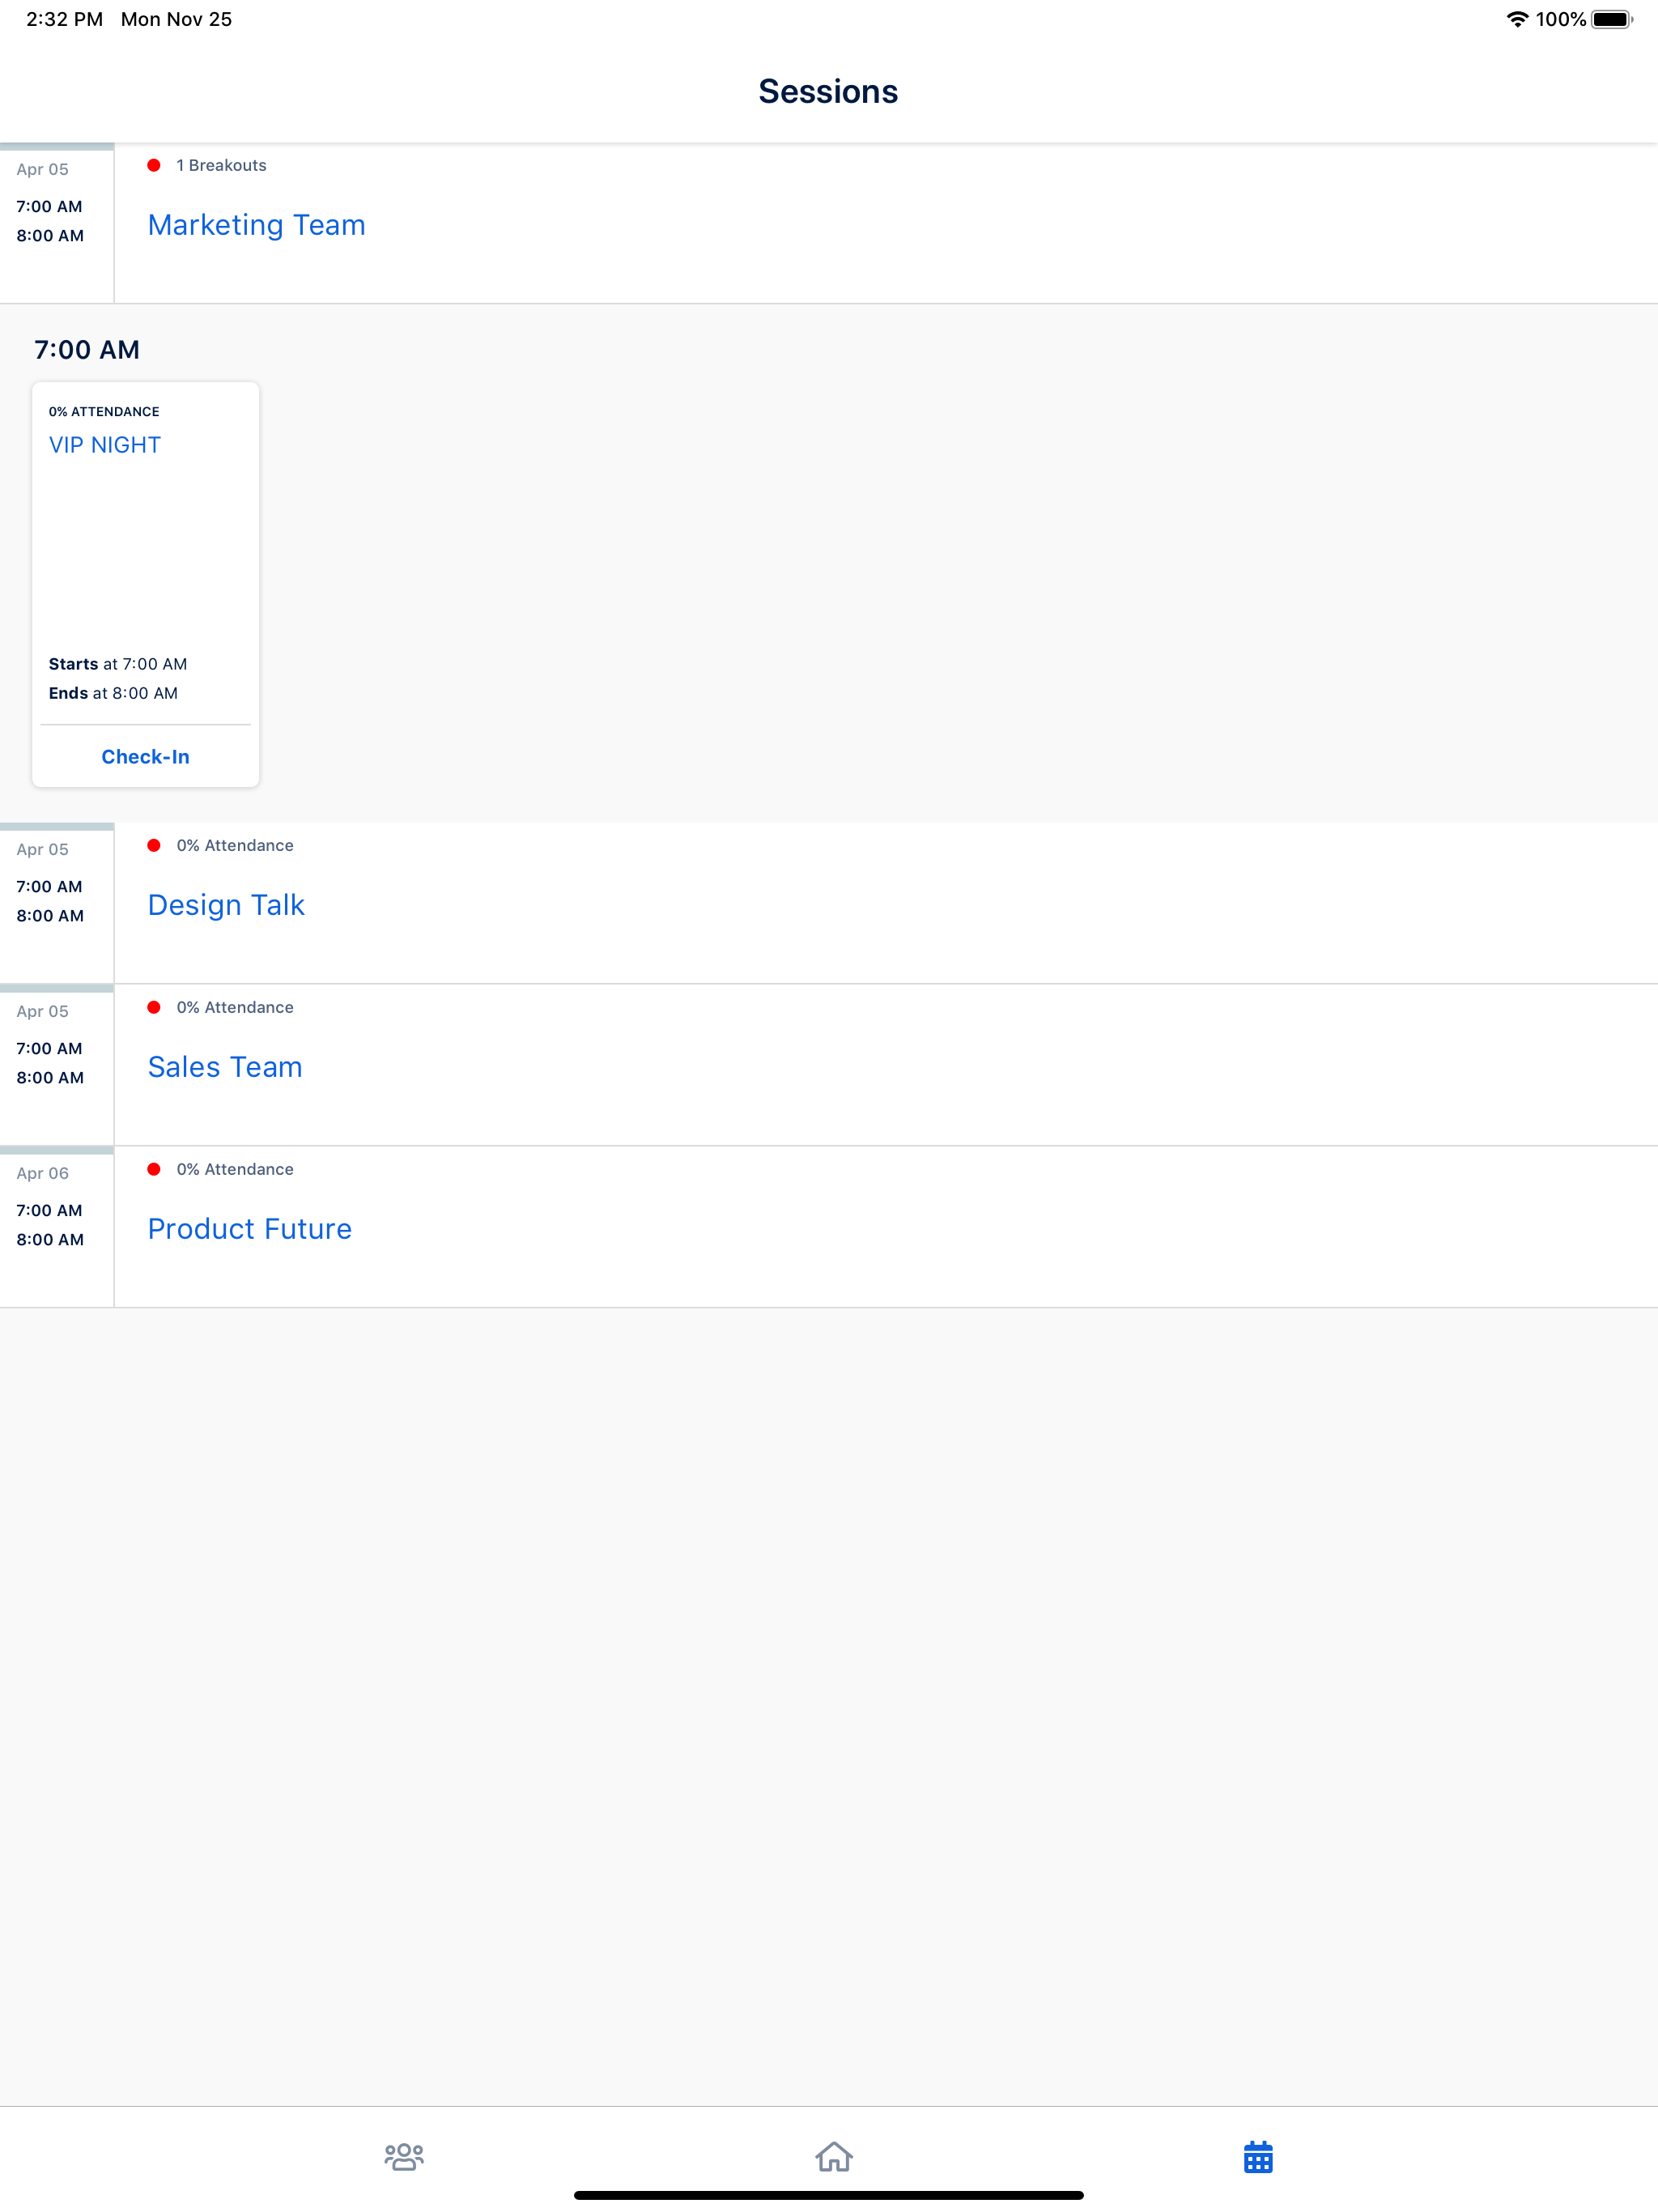The width and height of the screenshot is (1658, 2212).
Task: Select the 'Apr 05' date for Marketing Team
Action: coord(42,169)
